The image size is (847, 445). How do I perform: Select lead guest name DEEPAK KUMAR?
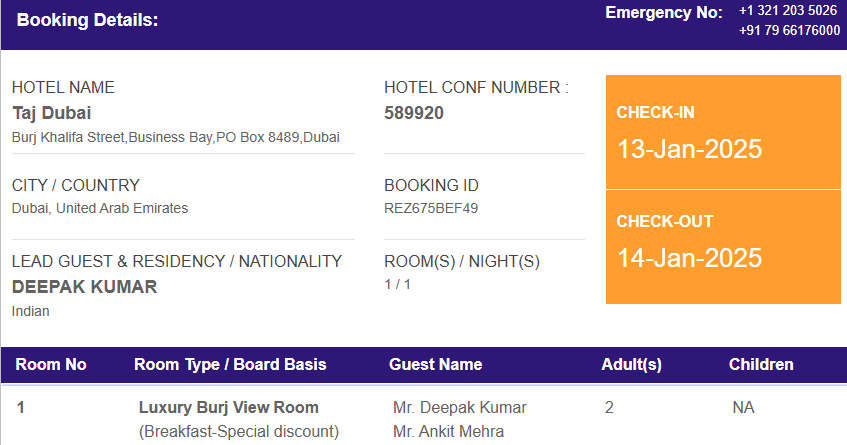85,287
